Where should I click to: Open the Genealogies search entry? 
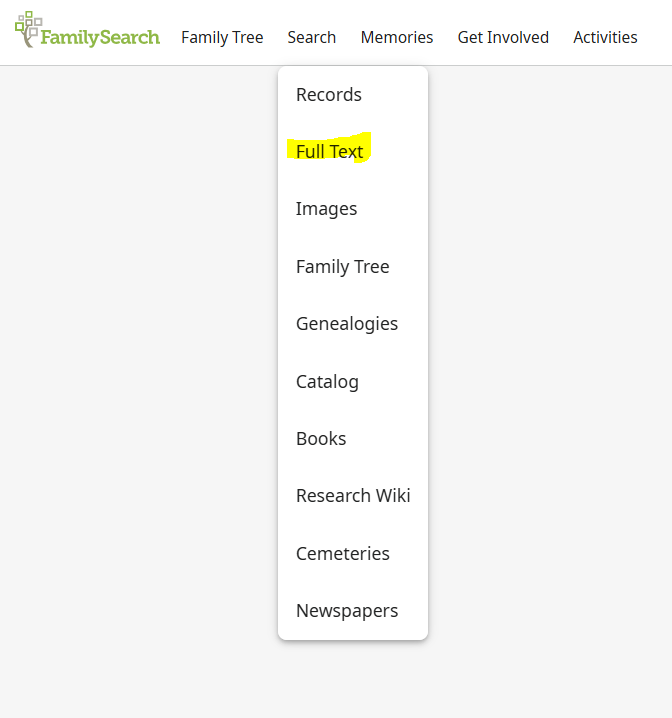click(353, 324)
